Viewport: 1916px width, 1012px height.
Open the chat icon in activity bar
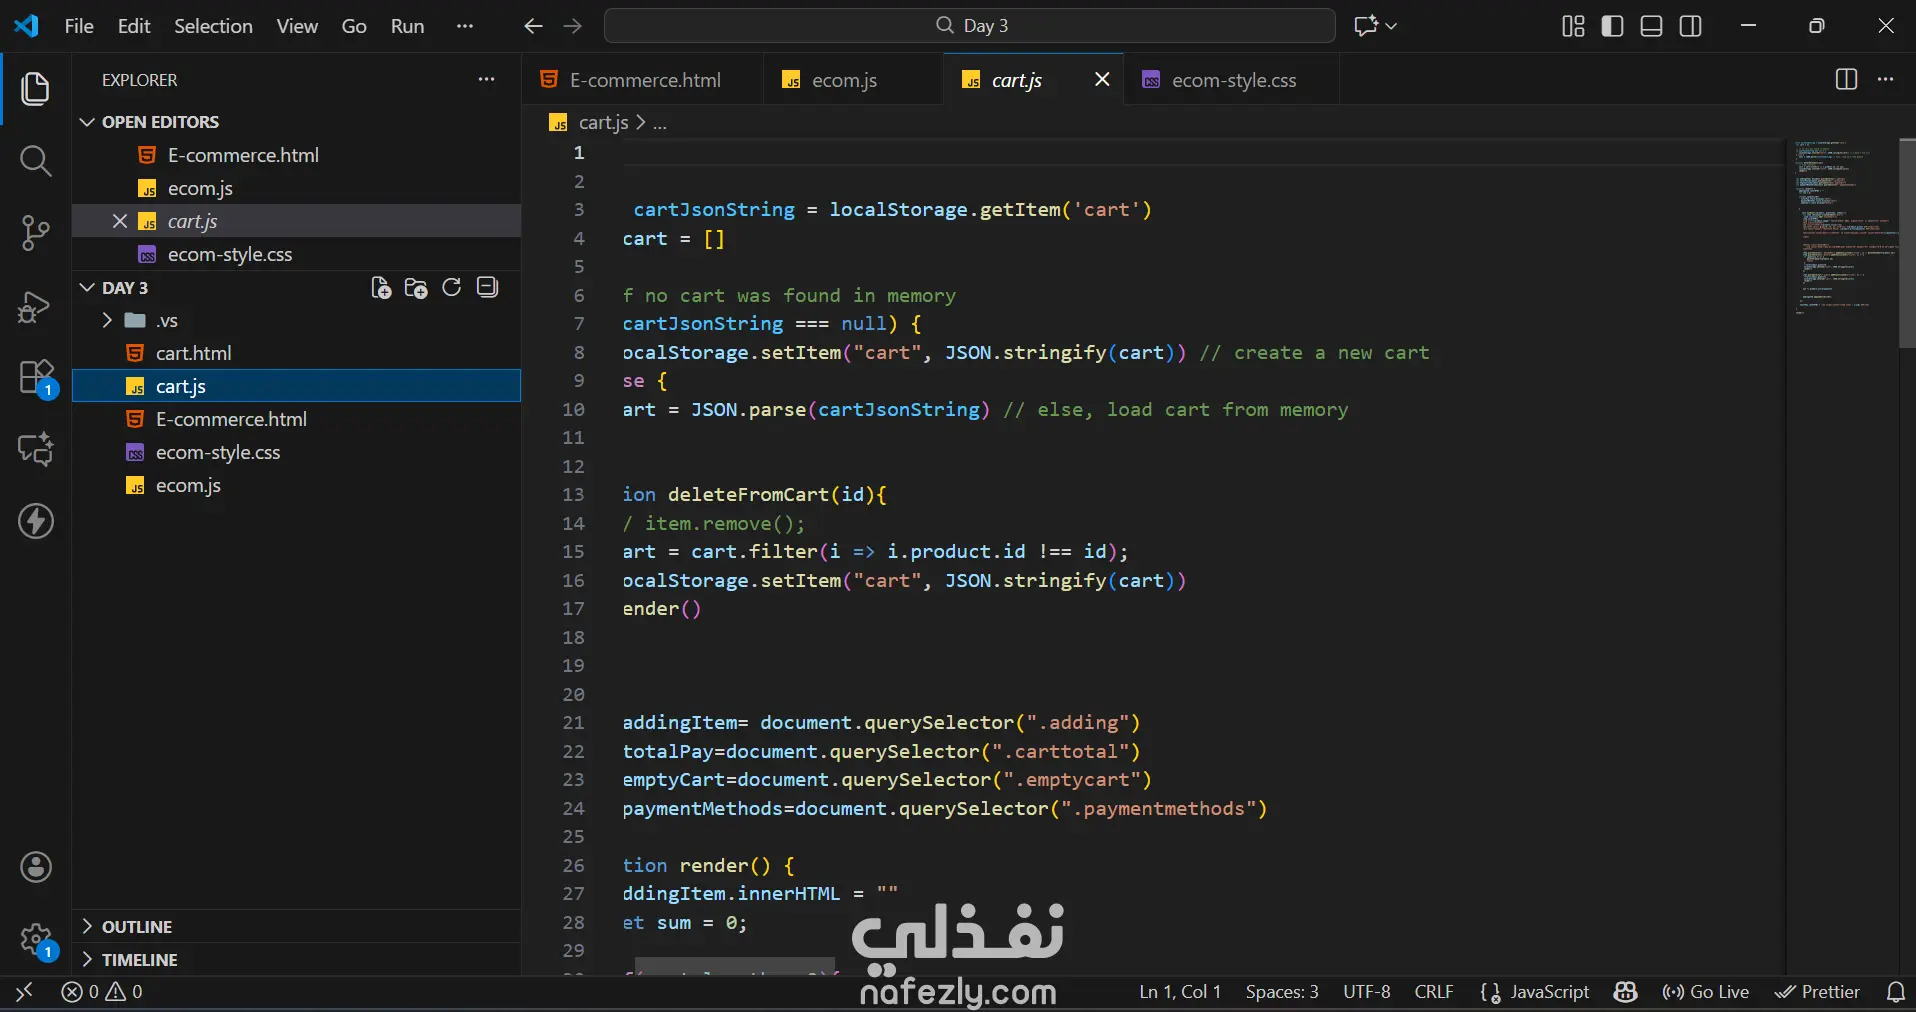[x=36, y=450]
